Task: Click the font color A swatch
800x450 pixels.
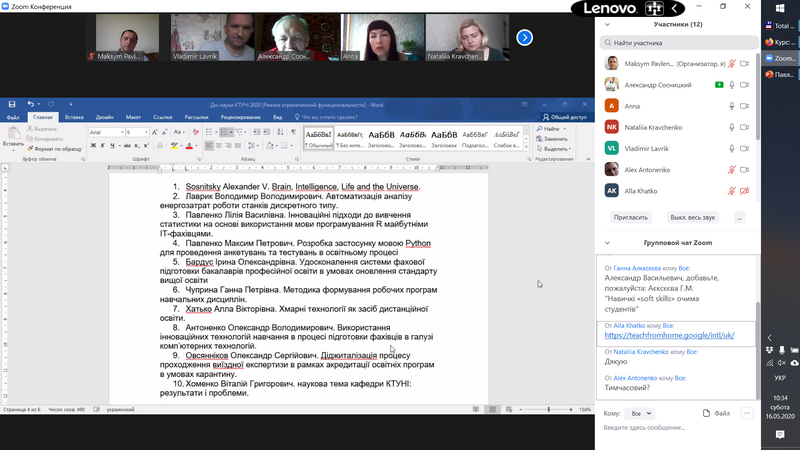Action: (187, 145)
